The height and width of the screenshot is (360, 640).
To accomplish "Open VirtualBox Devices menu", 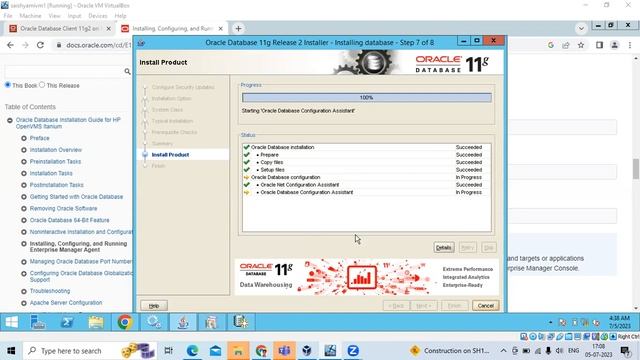I will pos(98,16).
